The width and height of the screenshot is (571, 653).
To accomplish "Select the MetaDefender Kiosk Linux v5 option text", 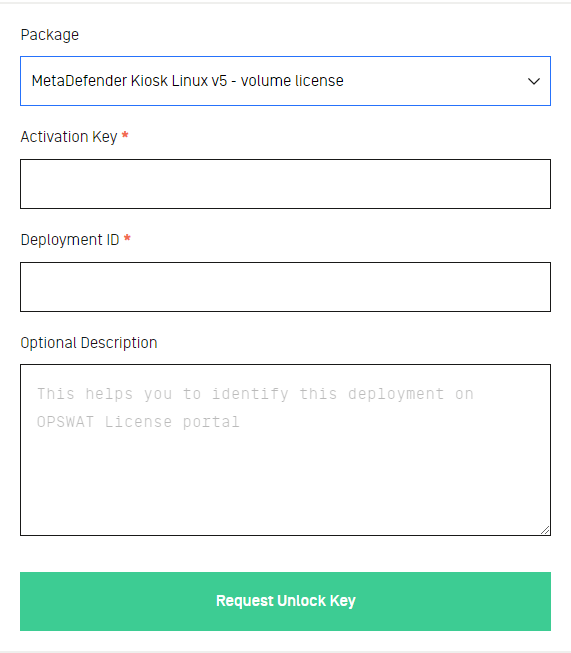I will [129, 81].
